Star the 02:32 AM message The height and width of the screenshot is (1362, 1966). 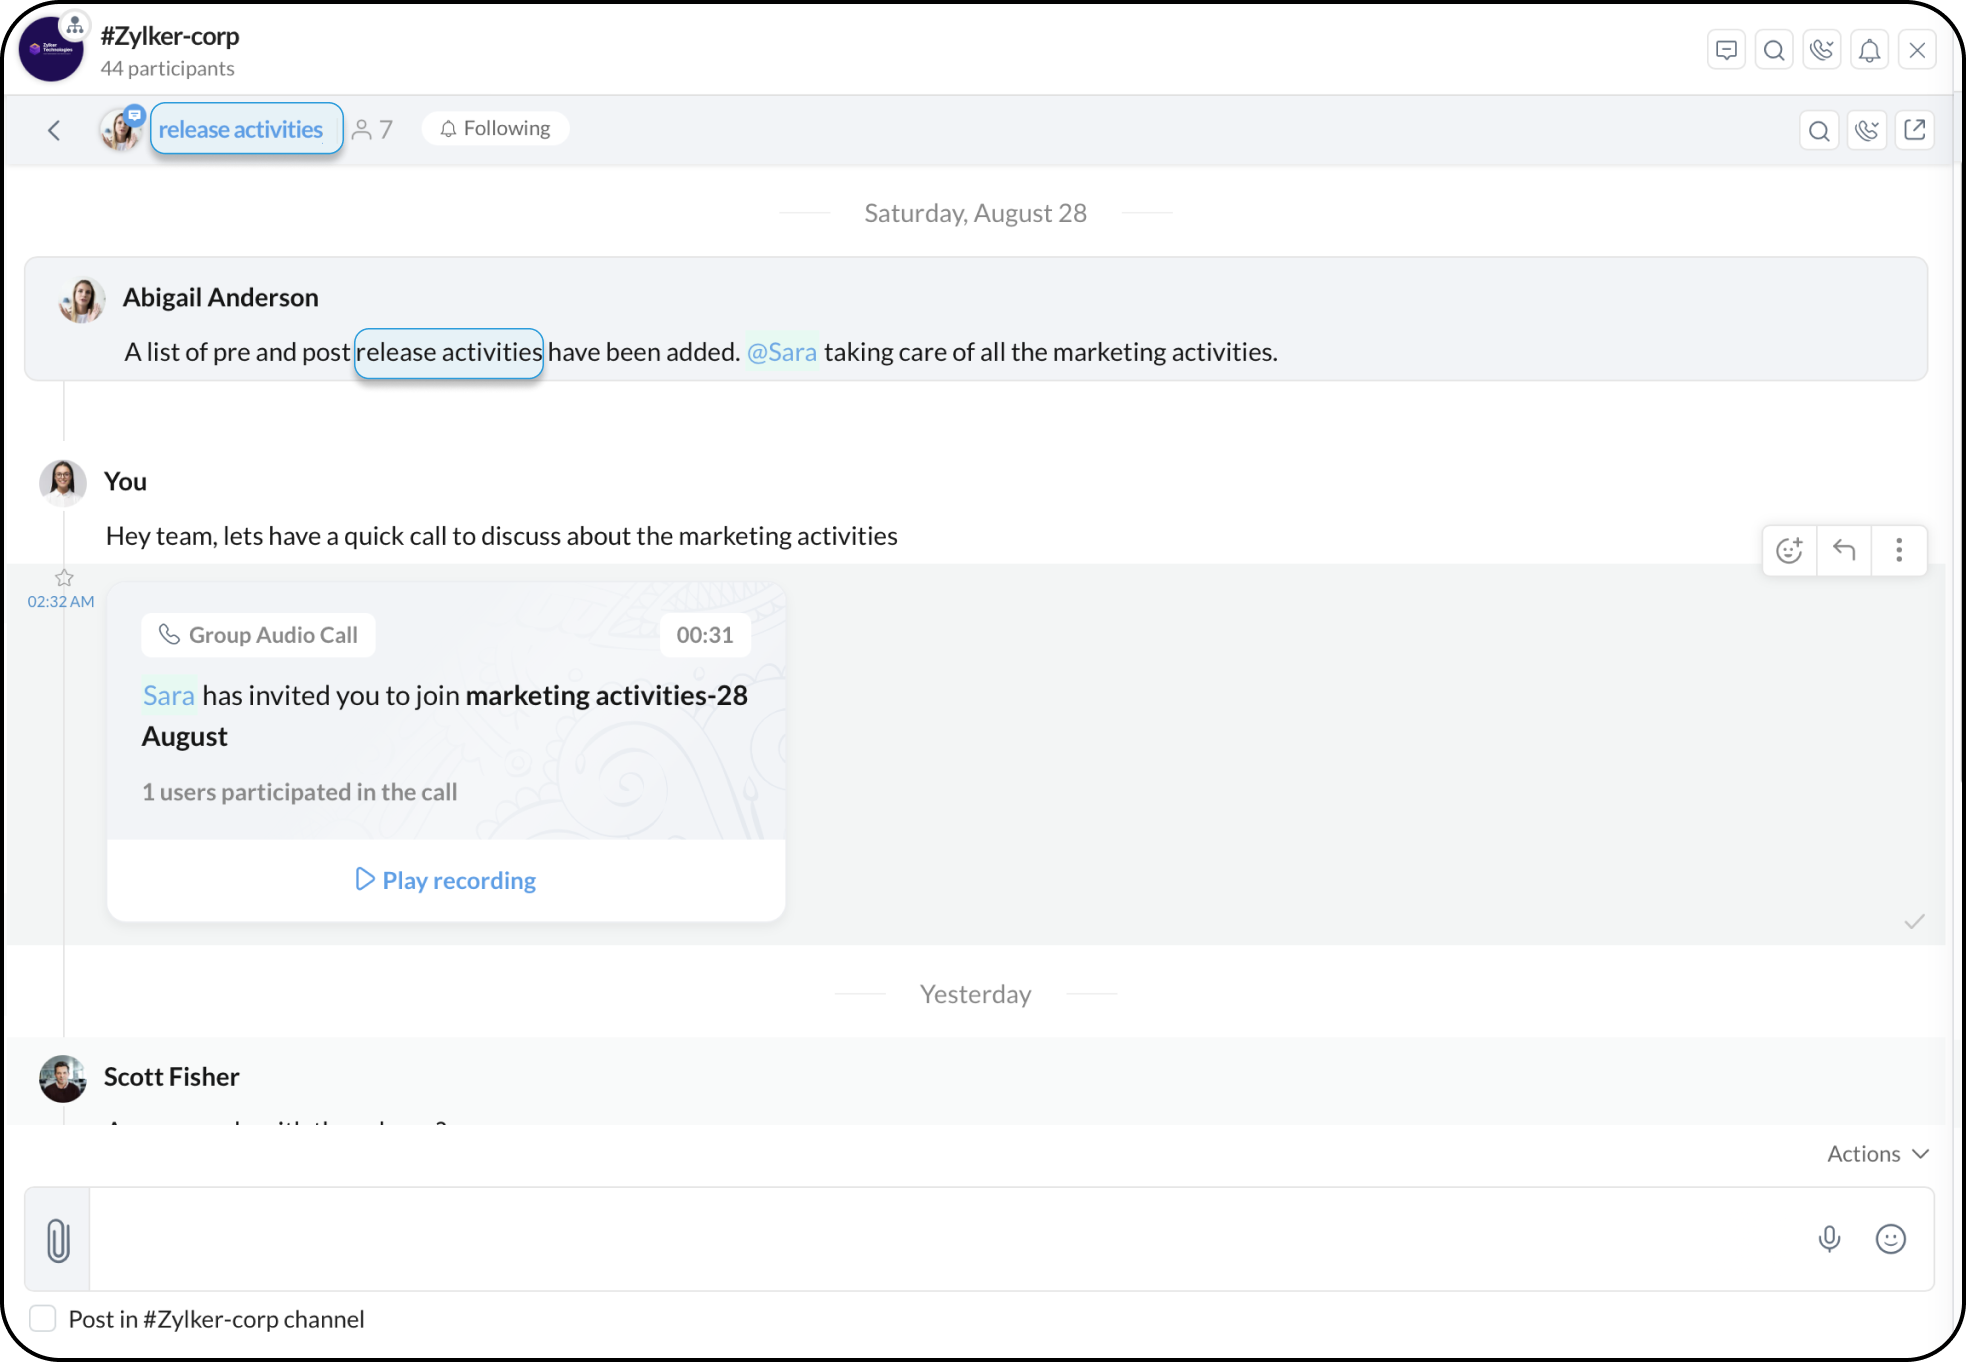tap(64, 578)
